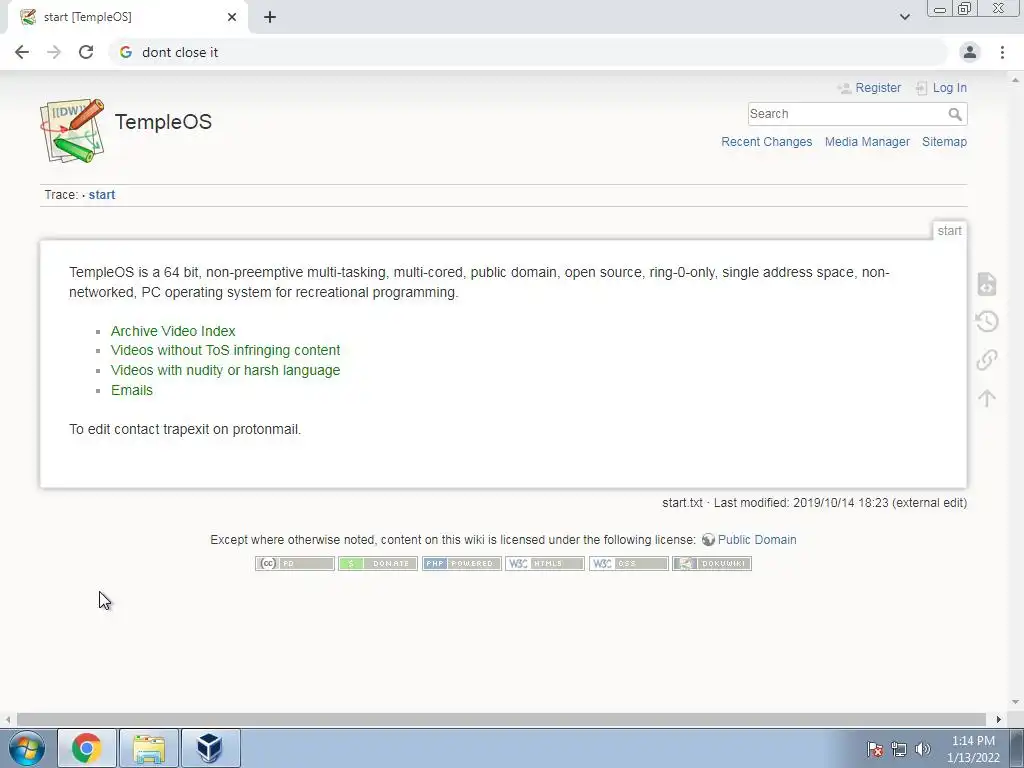
Task: Open Videos with nudity or harsh language
Action: pyautogui.click(x=225, y=370)
